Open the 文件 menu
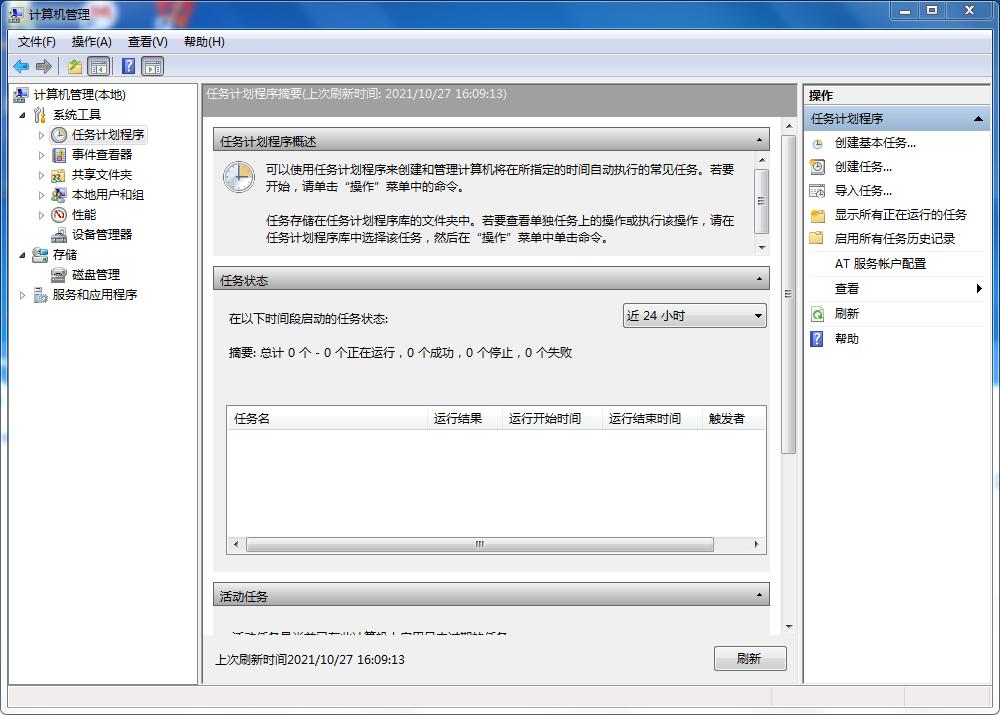Screen dimensions: 1000x715 pos(37,42)
